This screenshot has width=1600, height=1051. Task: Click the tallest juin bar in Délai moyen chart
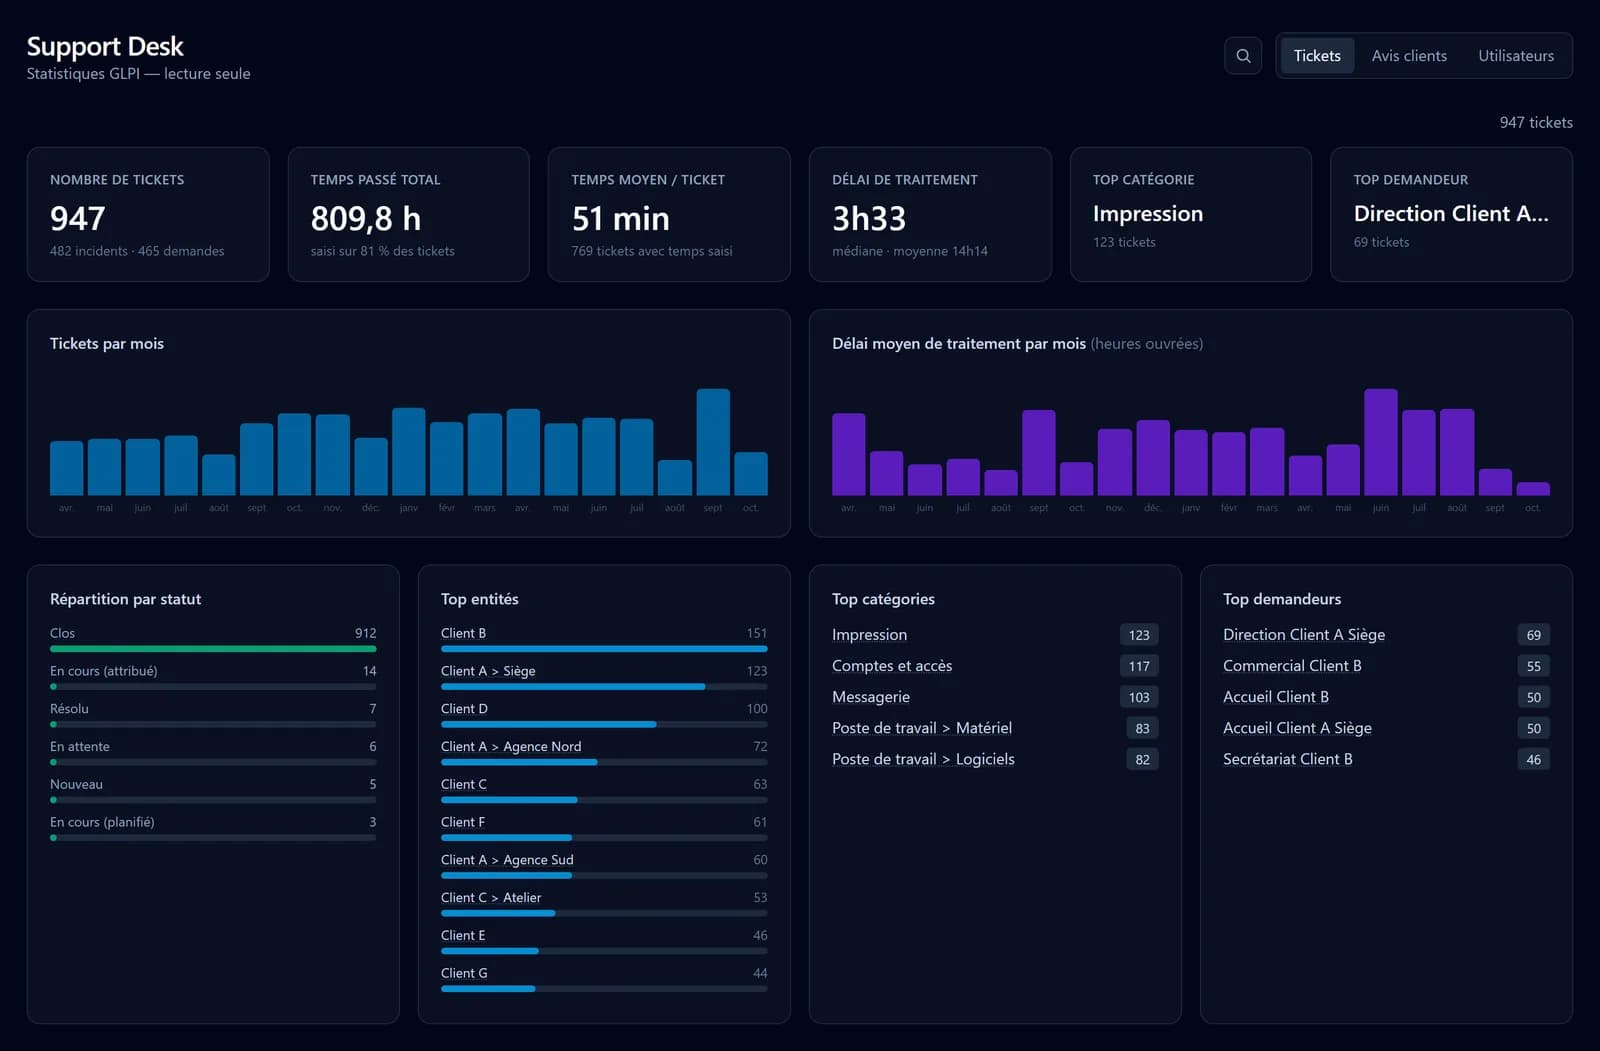click(x=1381, y=442)
